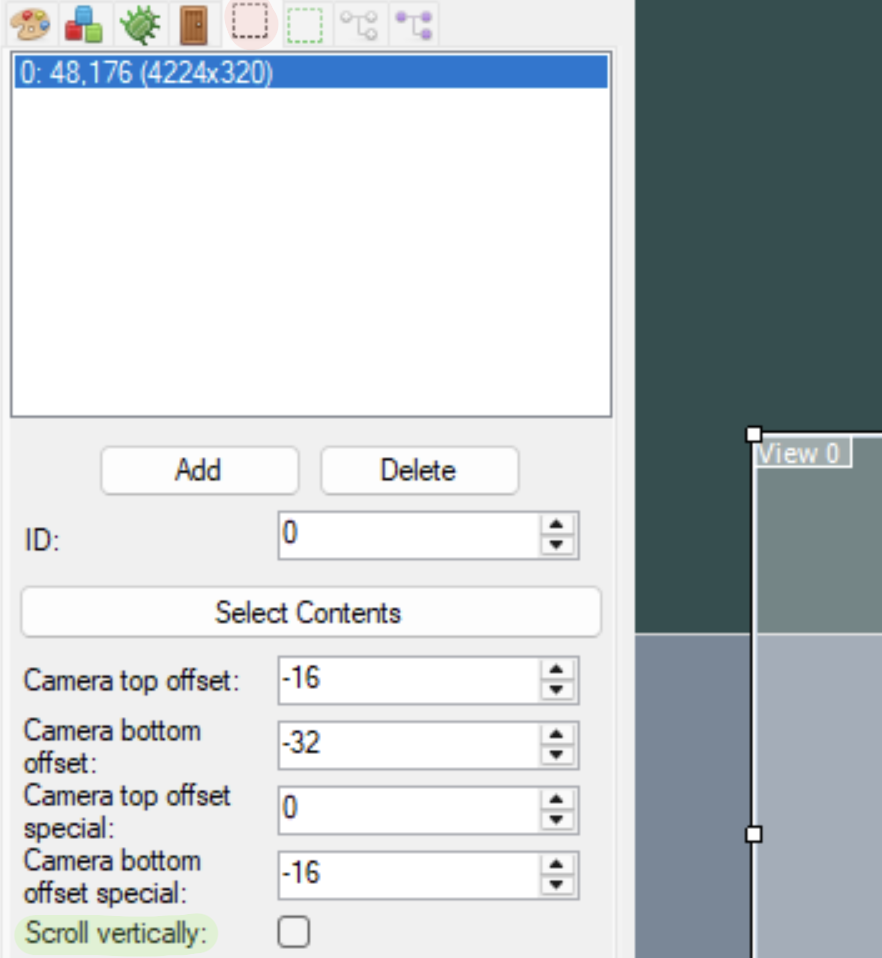
Task: Click the purple path nodes icon
Action: click(x=414, y=24)
